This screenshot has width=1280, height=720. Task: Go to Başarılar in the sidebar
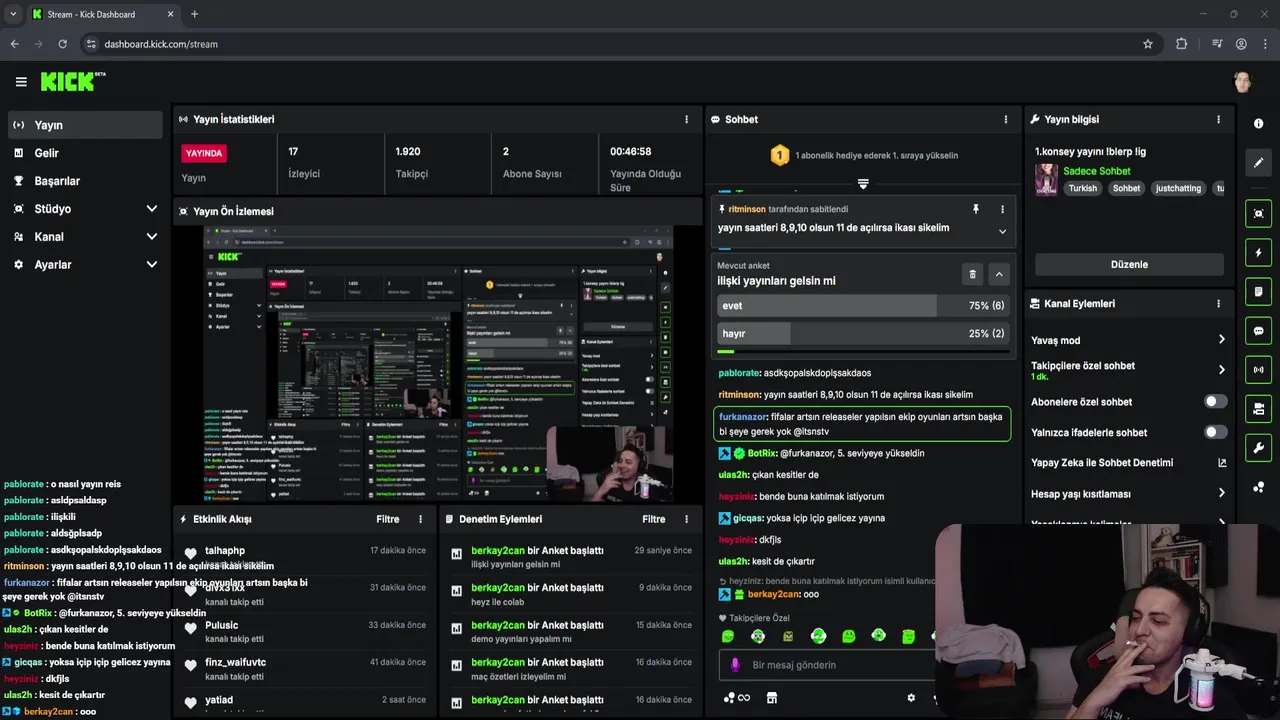pos(84,181)
